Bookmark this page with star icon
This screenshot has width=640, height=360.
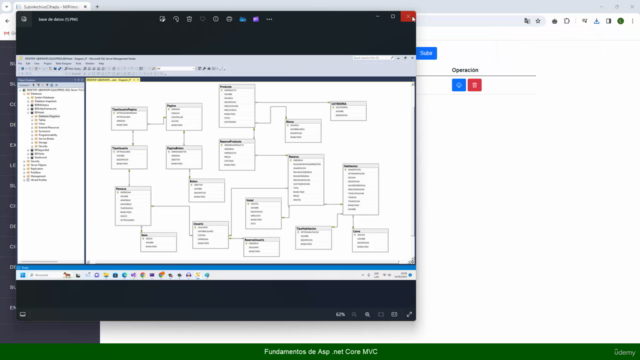tap(538, 21)
